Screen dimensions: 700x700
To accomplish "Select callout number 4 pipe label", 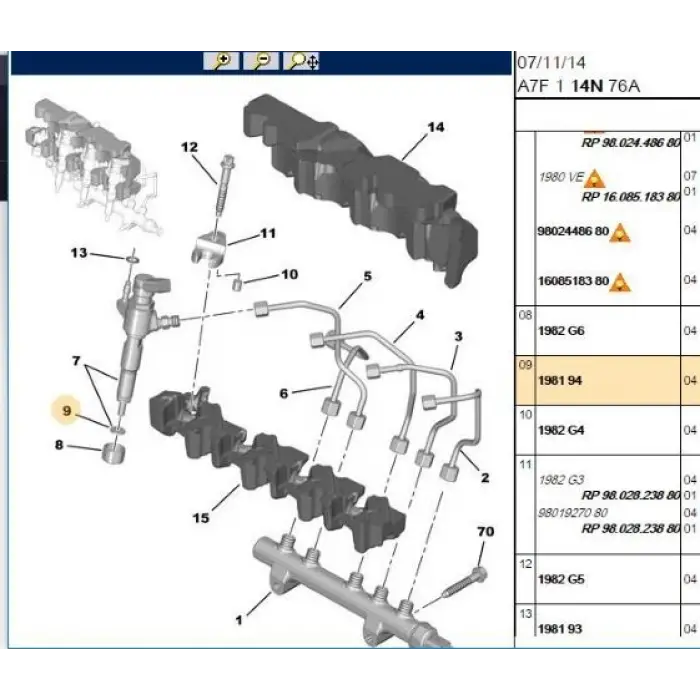I will (x=420, y=315).
